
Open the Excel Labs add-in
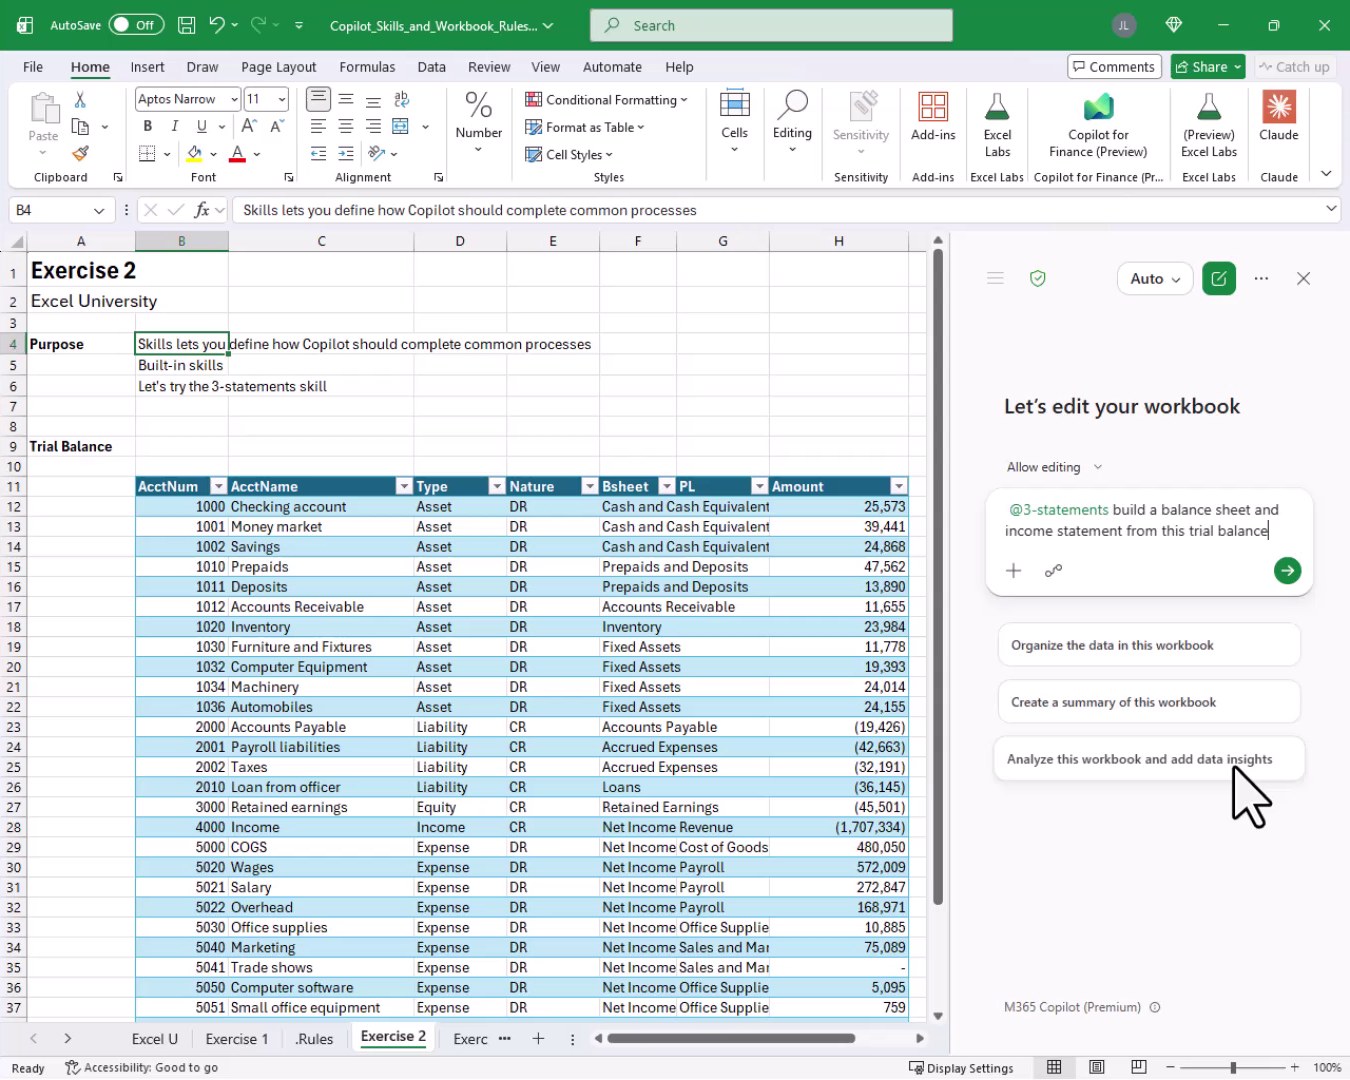(997, 125)
